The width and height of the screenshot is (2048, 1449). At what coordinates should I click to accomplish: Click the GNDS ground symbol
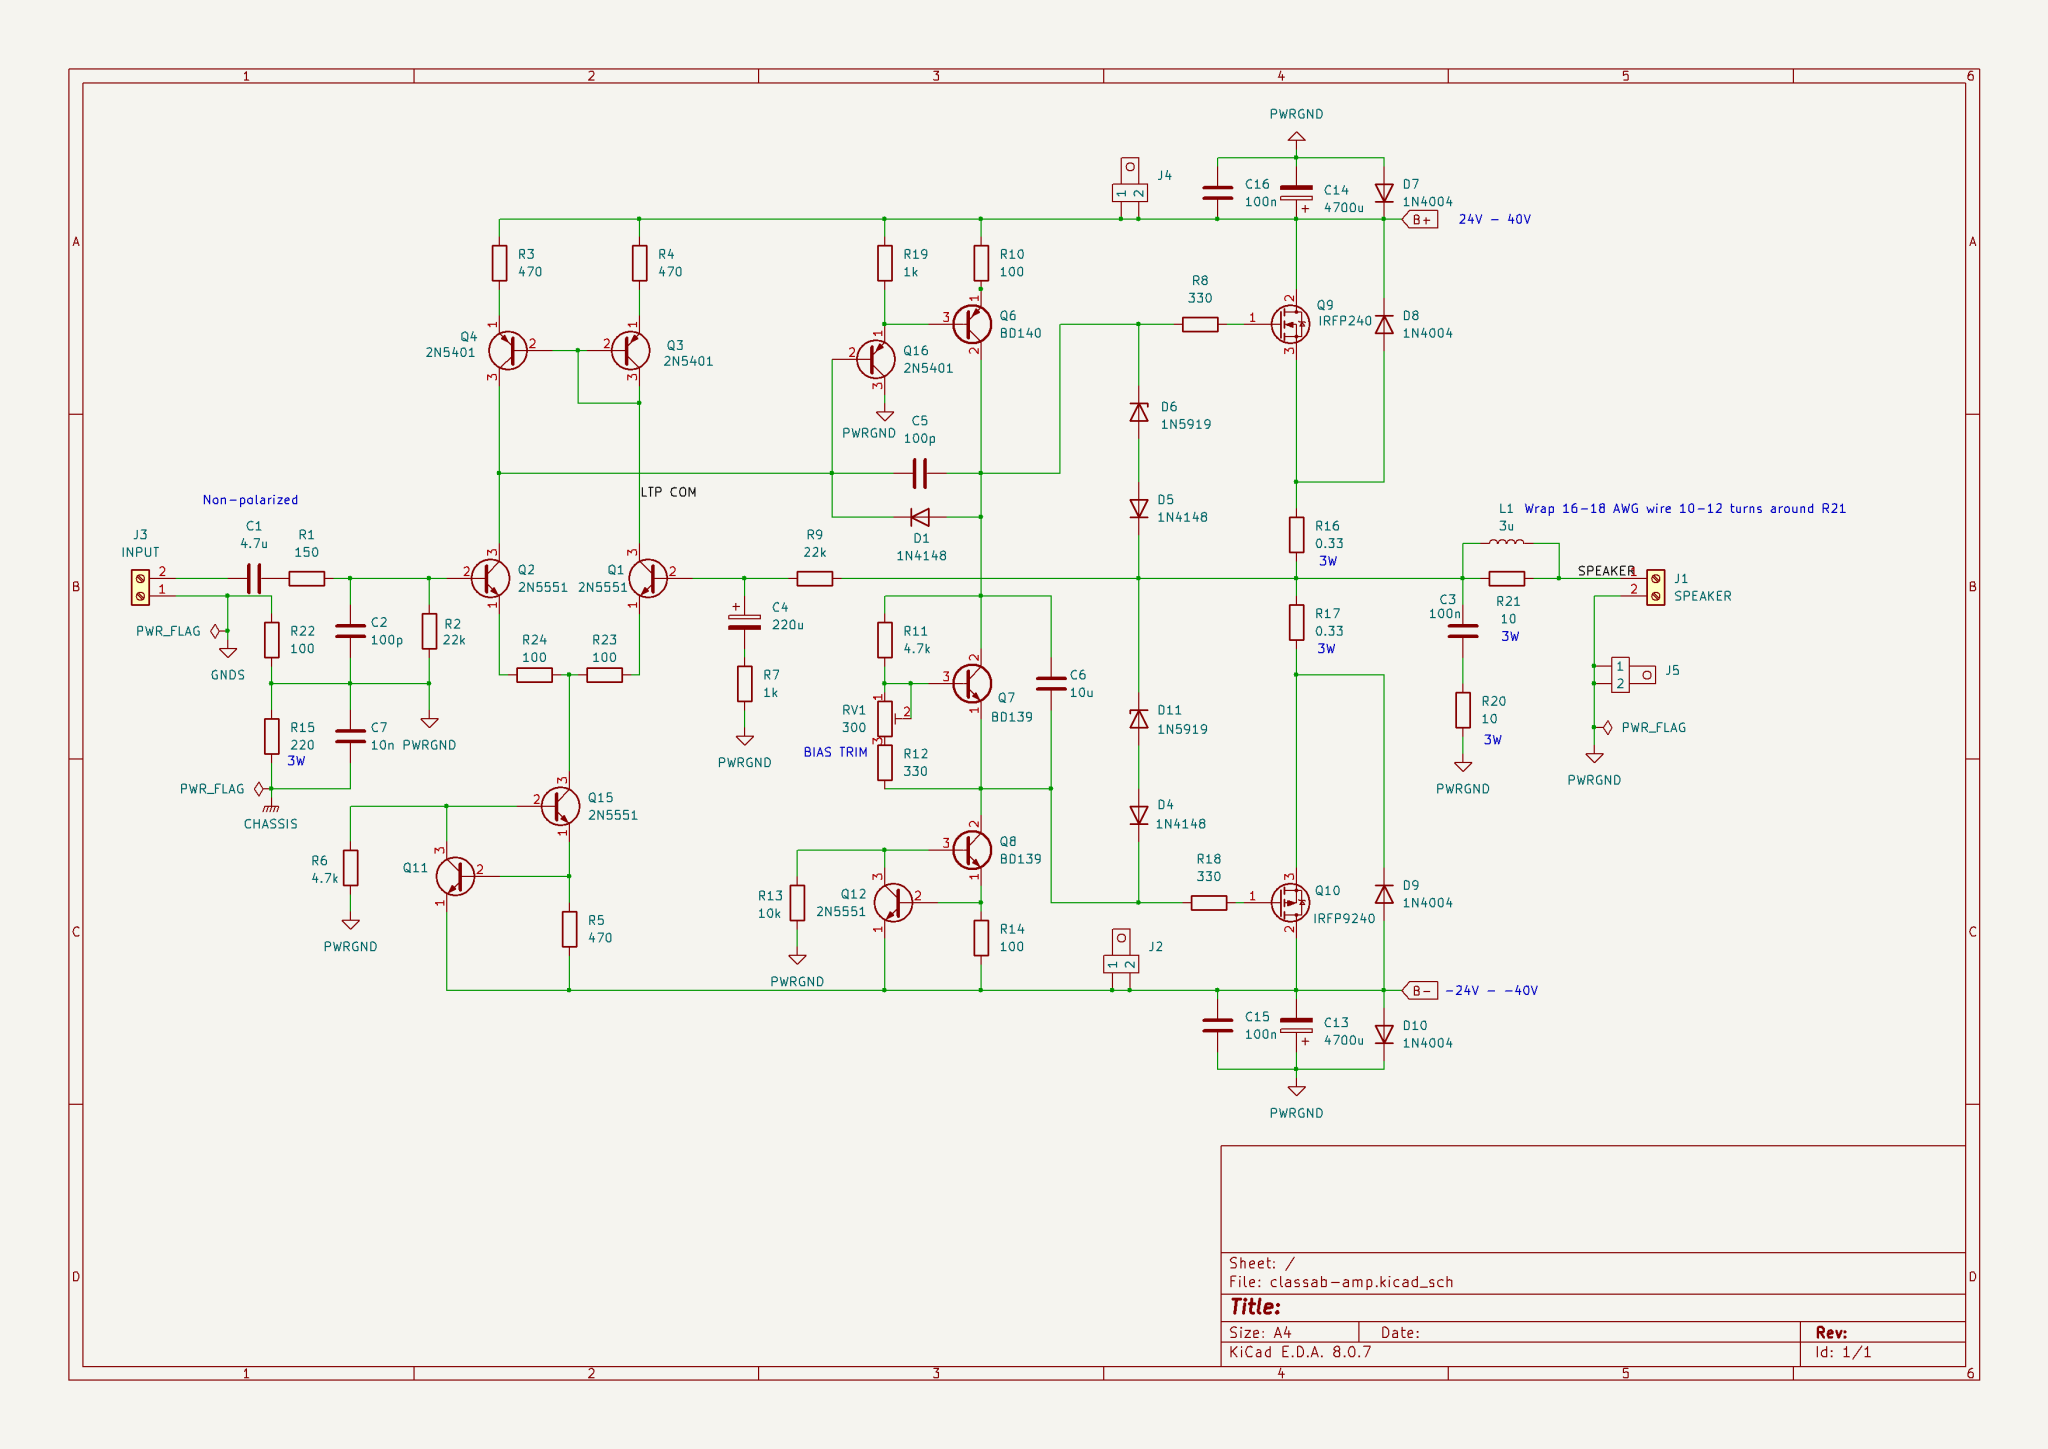coord(228,652)
